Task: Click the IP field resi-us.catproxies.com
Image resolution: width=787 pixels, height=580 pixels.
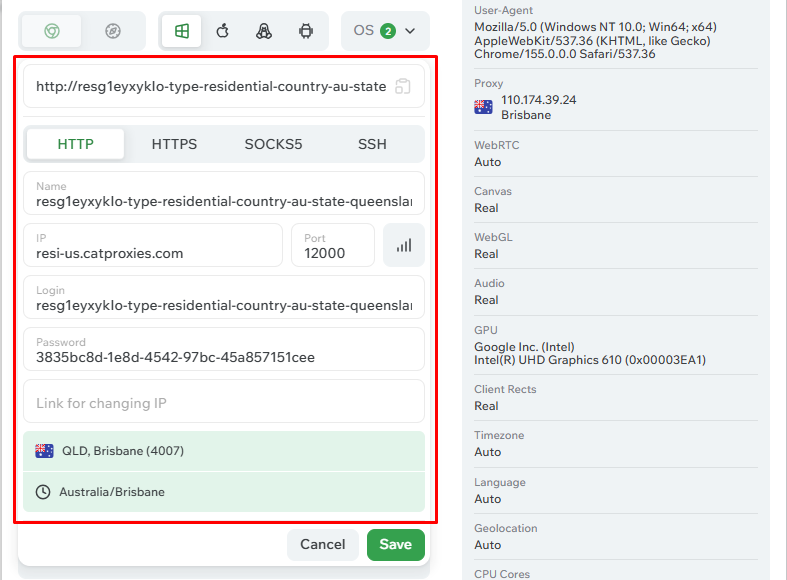Action: tap(153, 245)
